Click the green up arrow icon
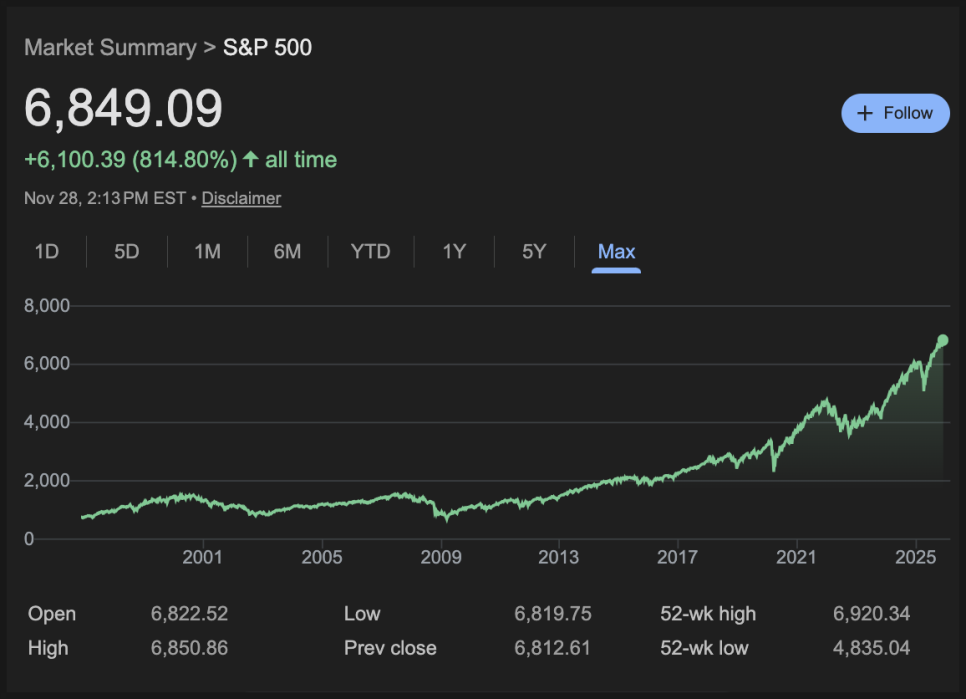The image size is (966, 699). coord(251,159)
